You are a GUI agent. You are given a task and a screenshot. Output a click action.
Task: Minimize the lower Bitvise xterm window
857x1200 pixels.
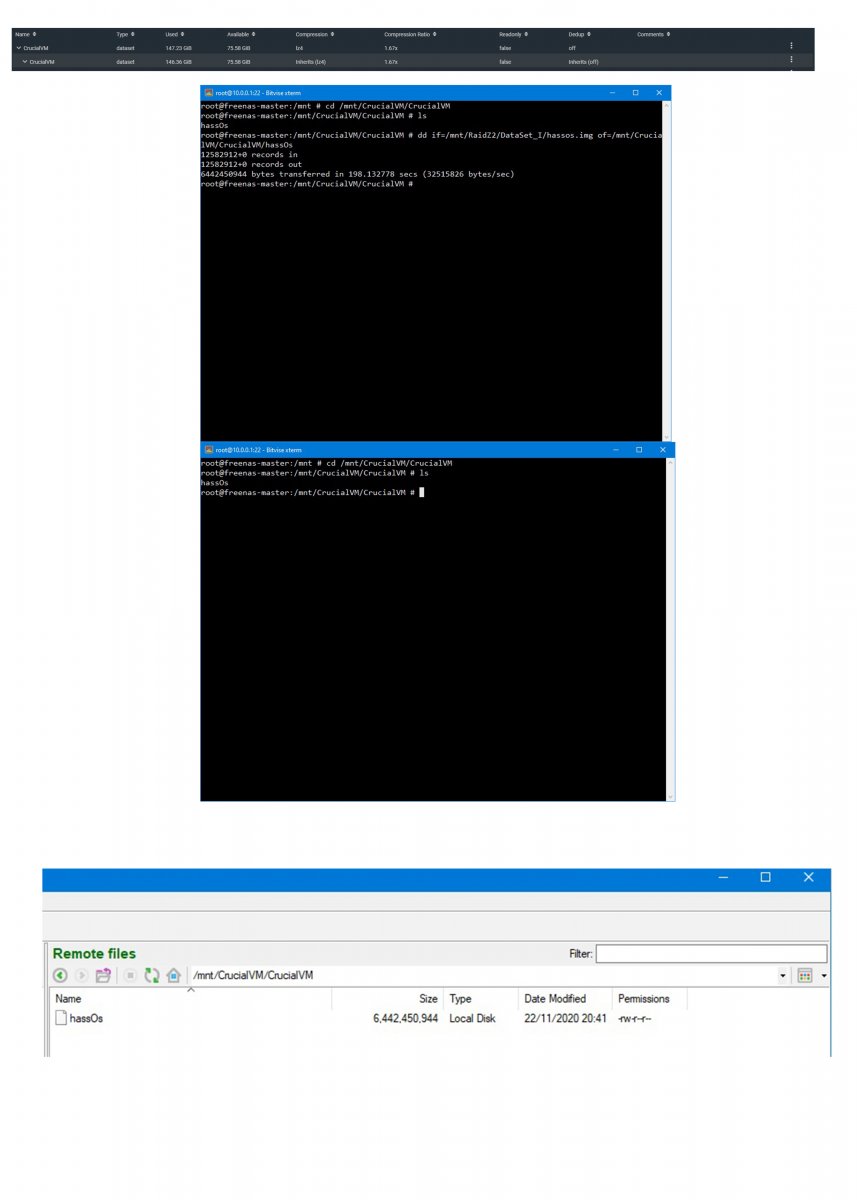click(616, 450)
